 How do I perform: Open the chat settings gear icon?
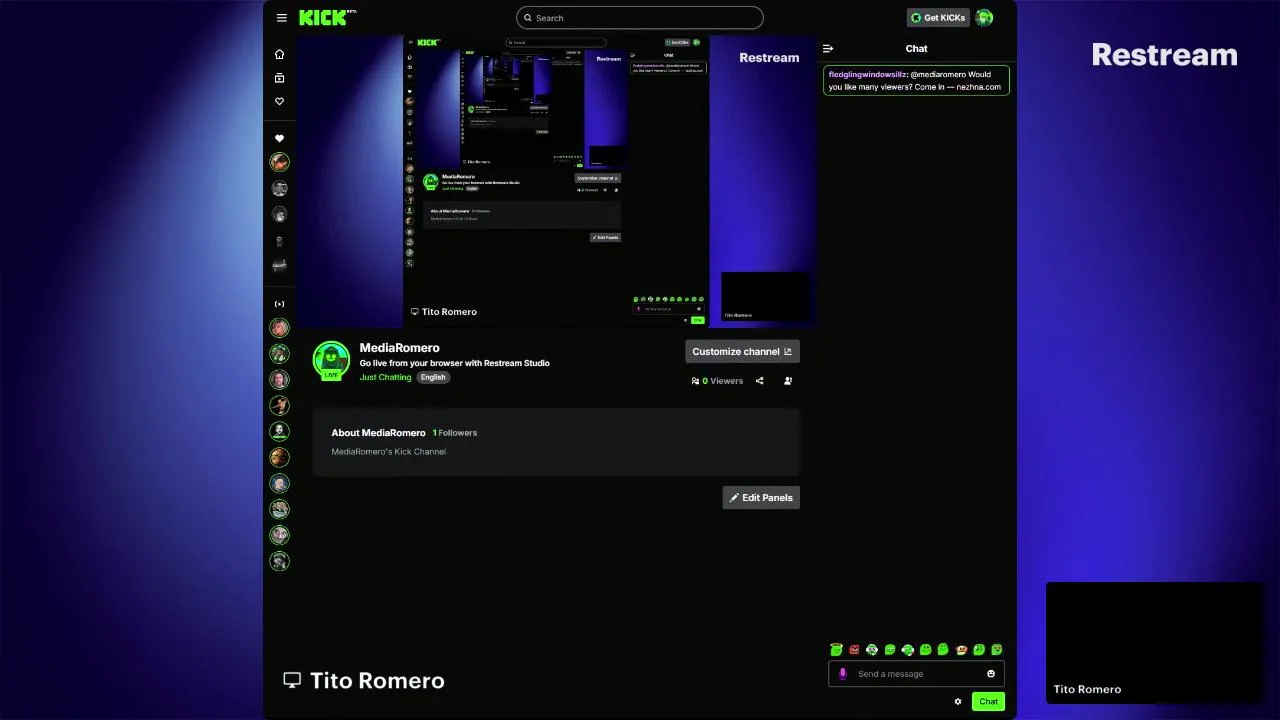(x=958, y=702)
